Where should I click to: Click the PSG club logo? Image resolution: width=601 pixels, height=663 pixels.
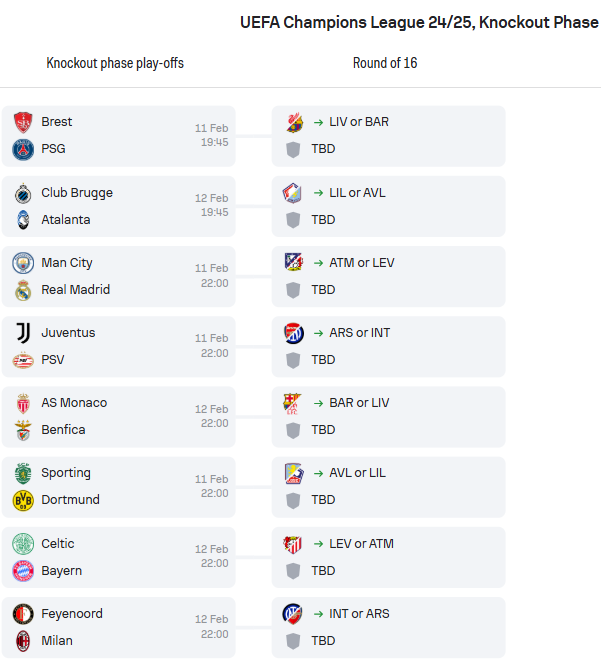coord(23,149)
